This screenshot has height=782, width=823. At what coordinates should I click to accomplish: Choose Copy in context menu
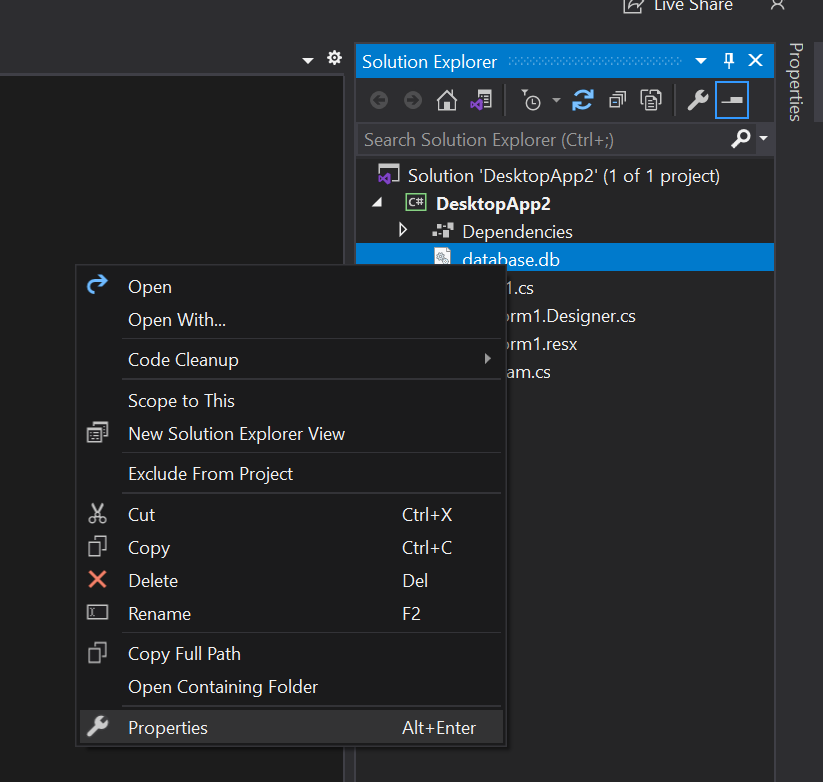click(291, 547)
